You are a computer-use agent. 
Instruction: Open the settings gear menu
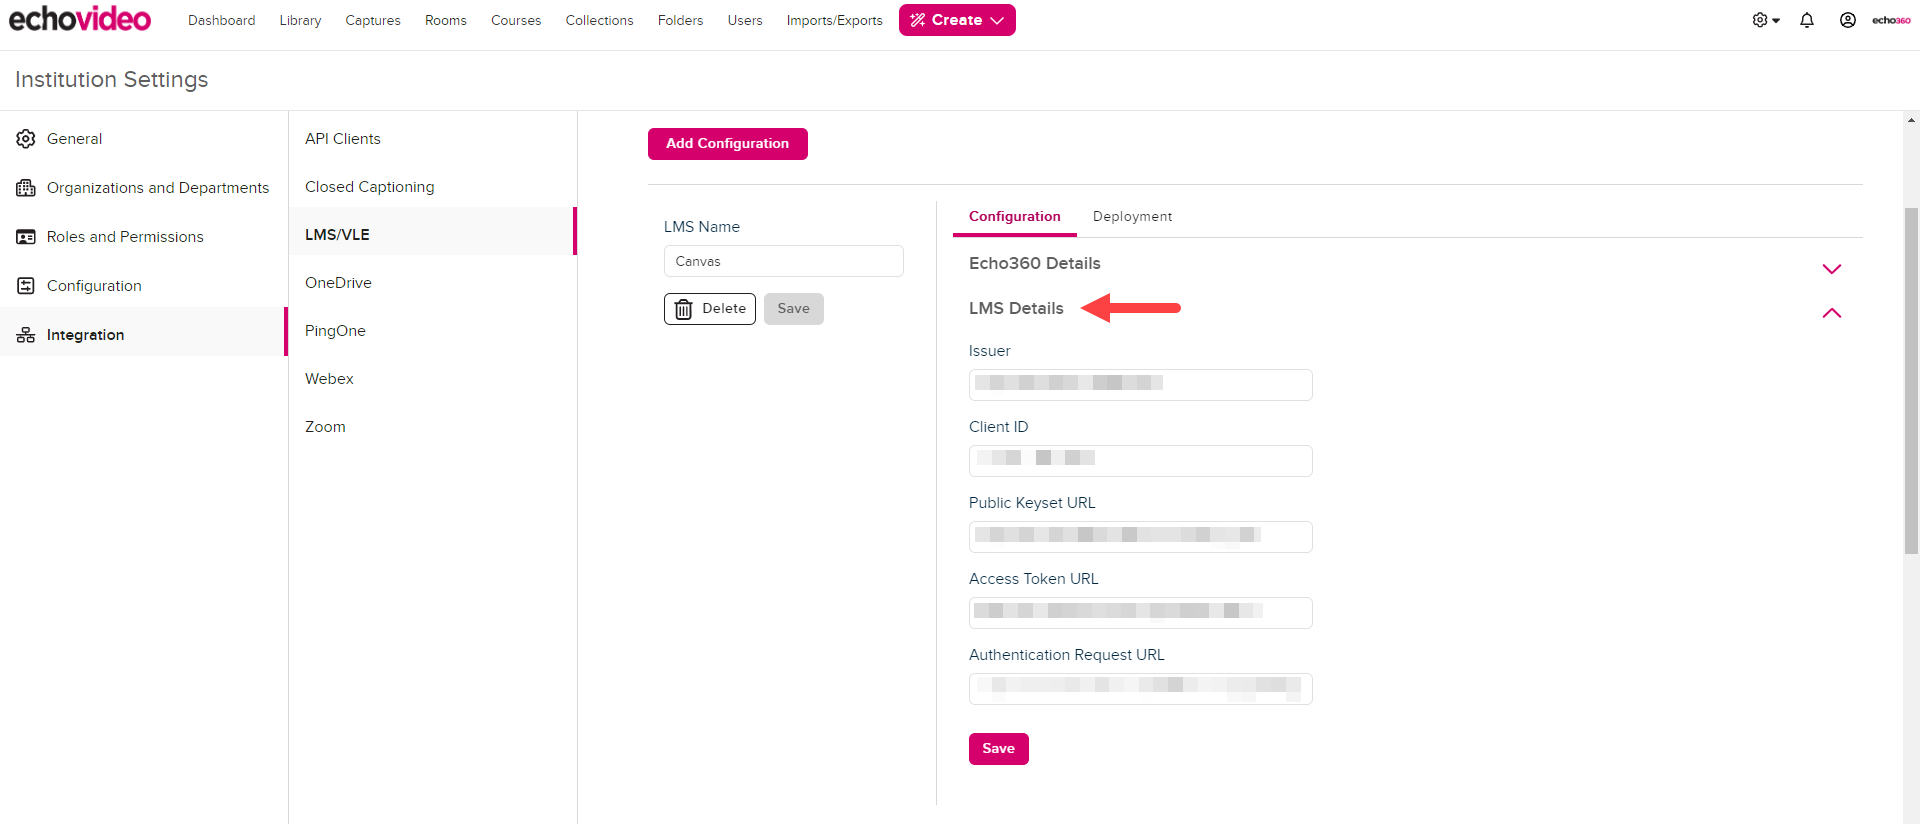(x=1766, y=20)
